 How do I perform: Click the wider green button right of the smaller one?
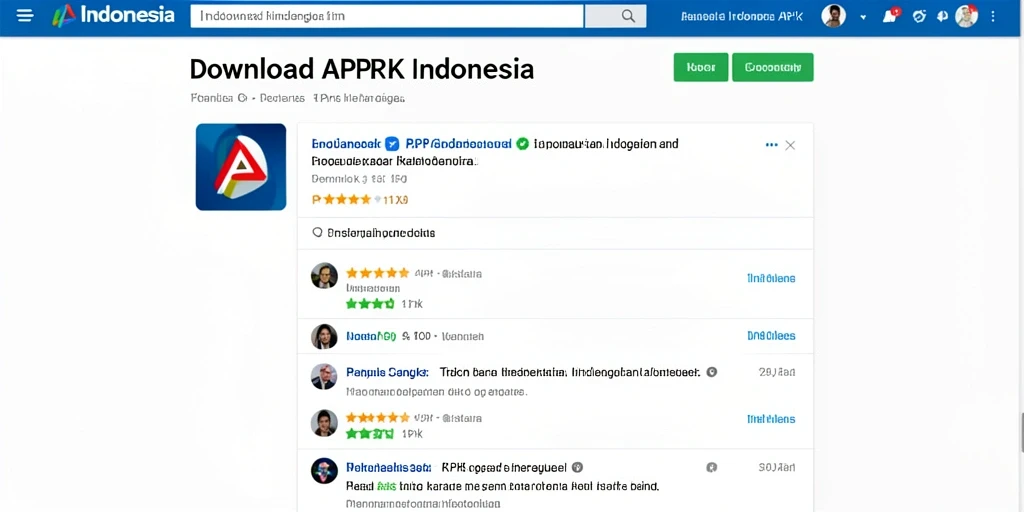773,67
